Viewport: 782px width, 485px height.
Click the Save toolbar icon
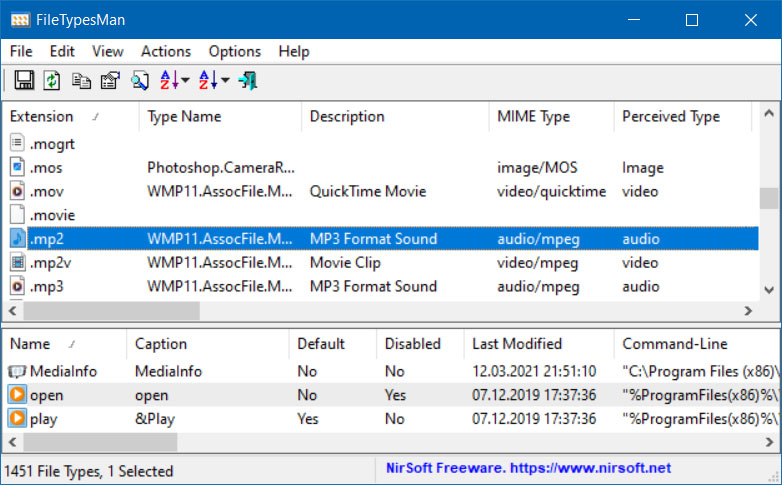24,80
